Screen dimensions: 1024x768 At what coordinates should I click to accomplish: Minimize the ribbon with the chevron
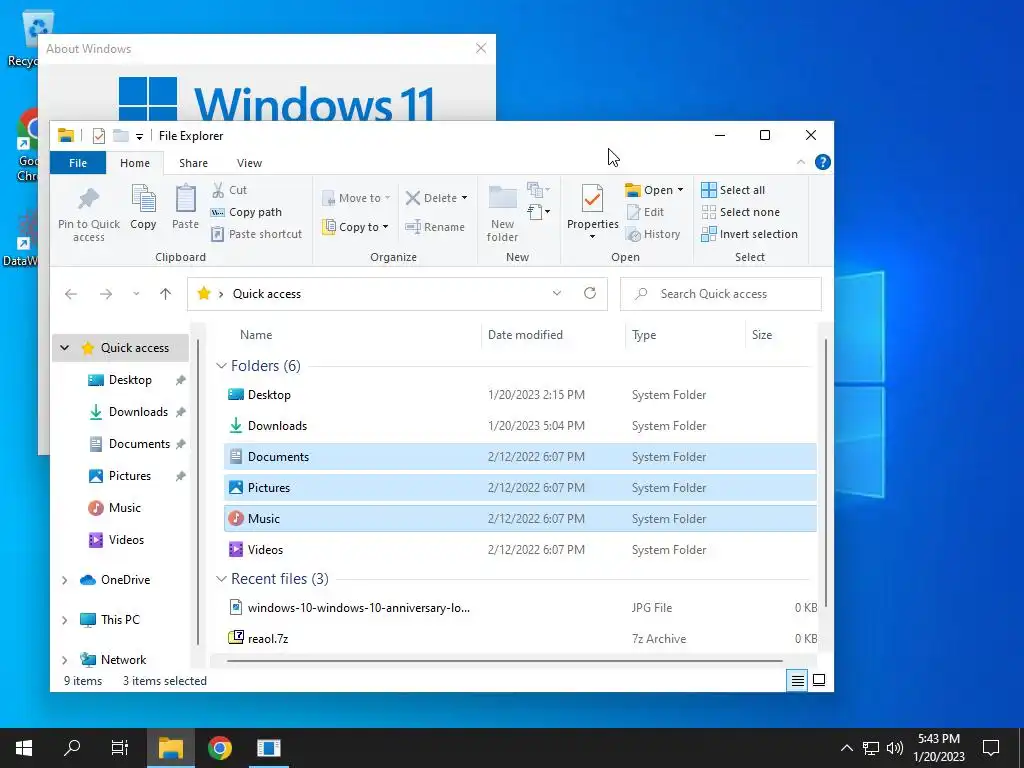click(x=801, y=163)
